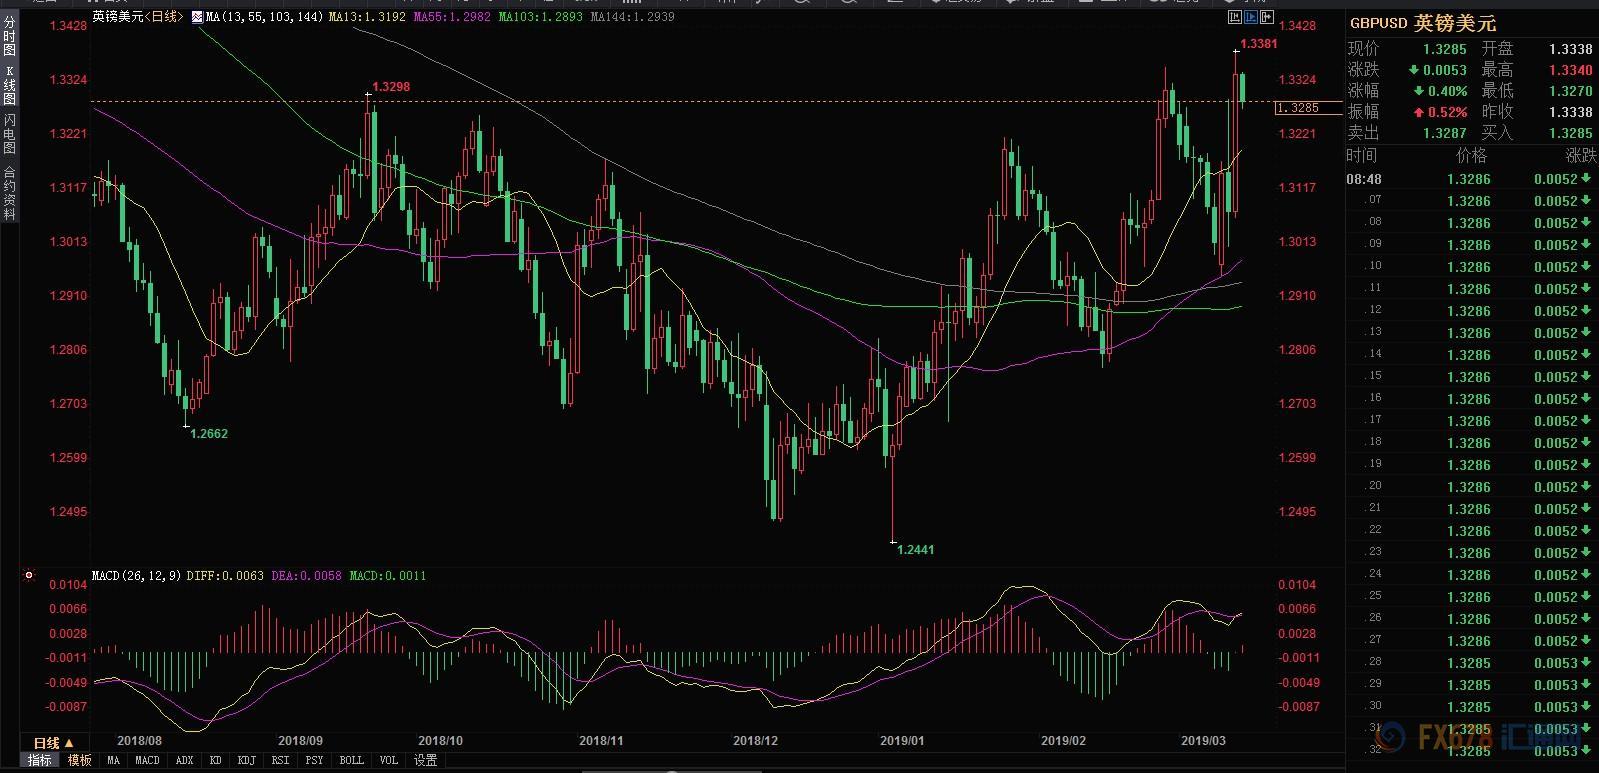Click the 时间 column header
Viewport: 1599px width, 773px height.
pos(1362,155)
